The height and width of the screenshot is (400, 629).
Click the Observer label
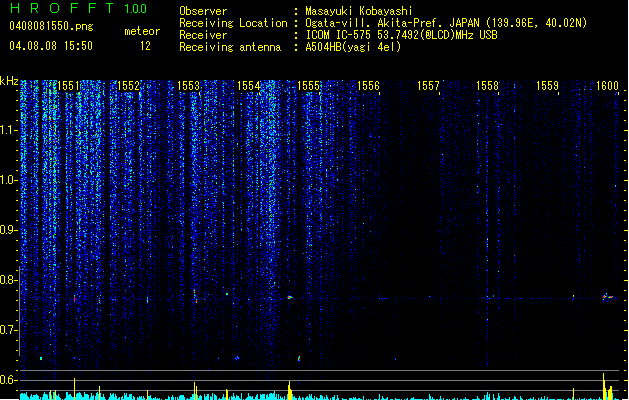click(x=203, y=11)
